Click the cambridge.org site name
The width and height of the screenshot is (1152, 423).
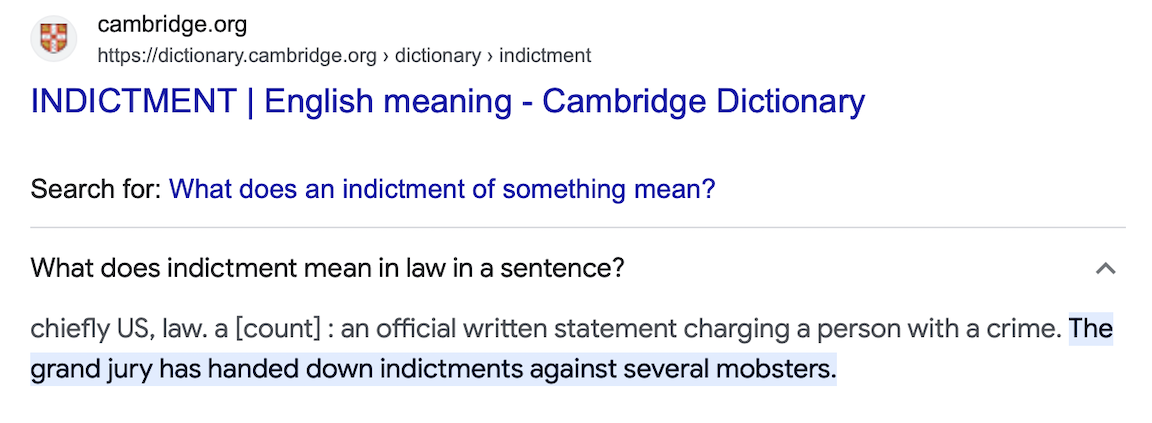tap(172, 25)
